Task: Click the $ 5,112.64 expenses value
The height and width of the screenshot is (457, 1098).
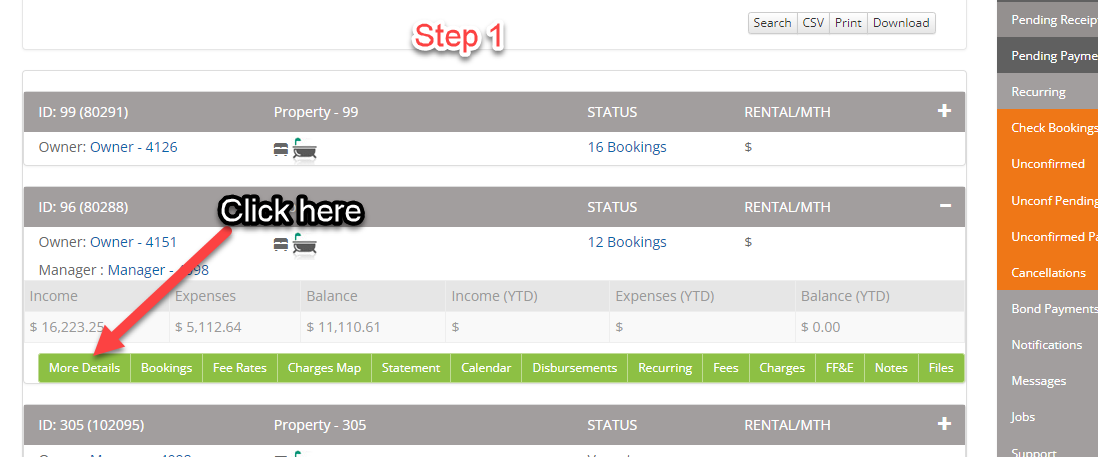Action: [209, 327]
